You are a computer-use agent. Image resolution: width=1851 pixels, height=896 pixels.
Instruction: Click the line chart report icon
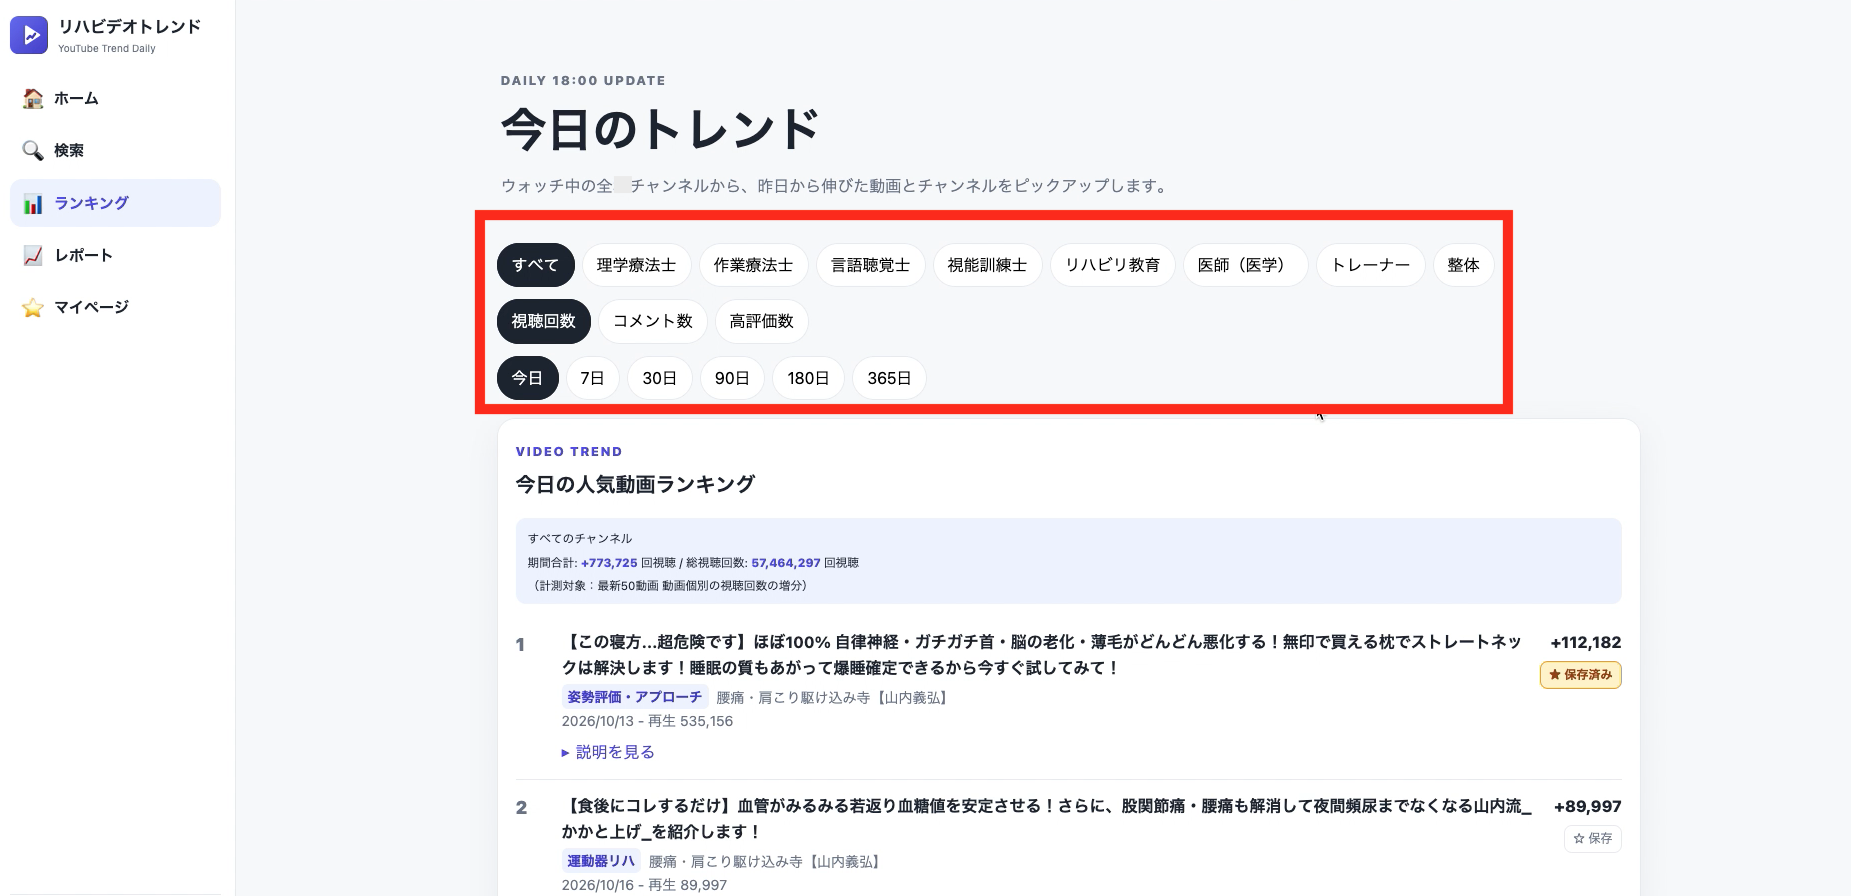tap(33, 255)
